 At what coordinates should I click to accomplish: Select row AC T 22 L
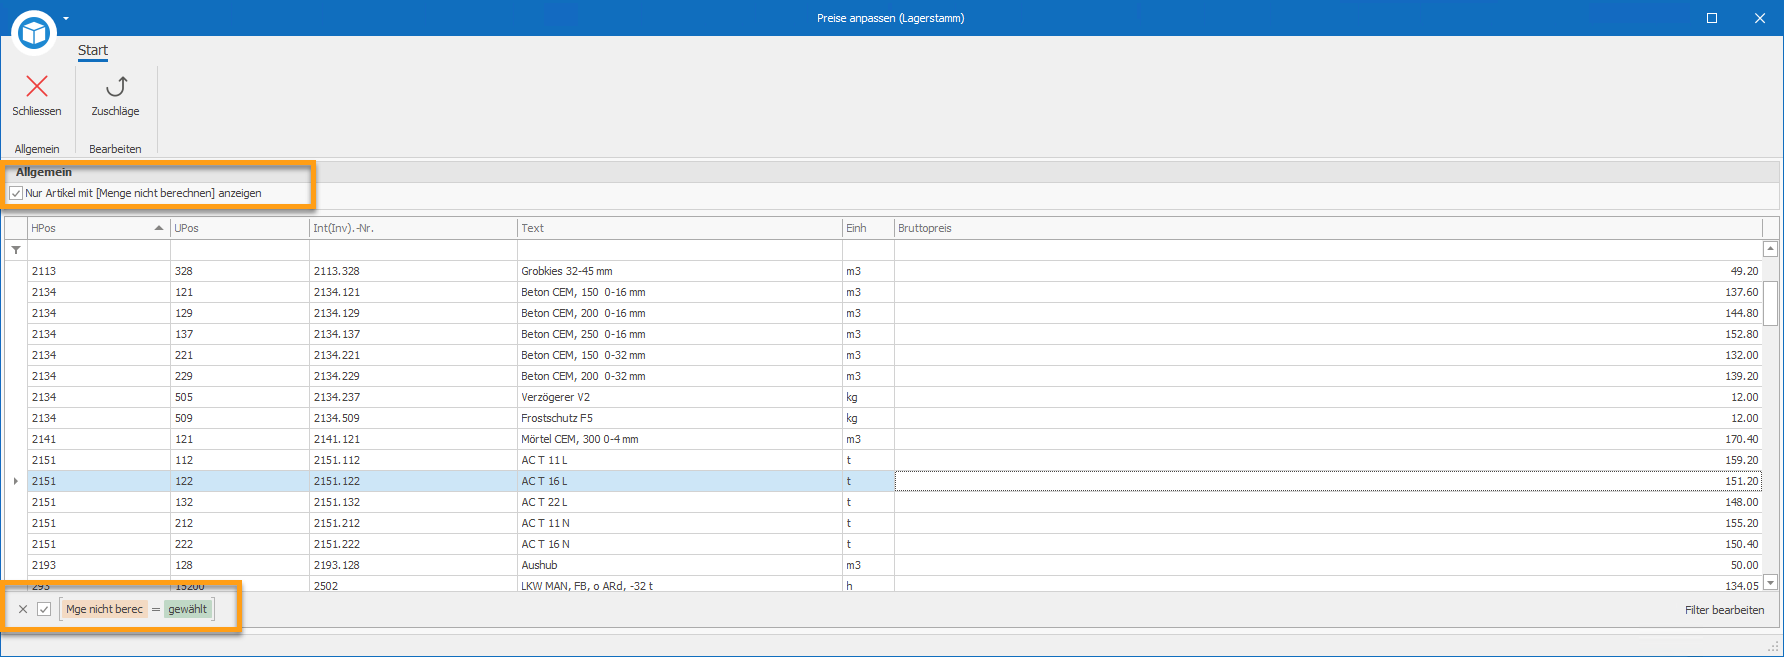pyautogui.click(x=894, y=502)
